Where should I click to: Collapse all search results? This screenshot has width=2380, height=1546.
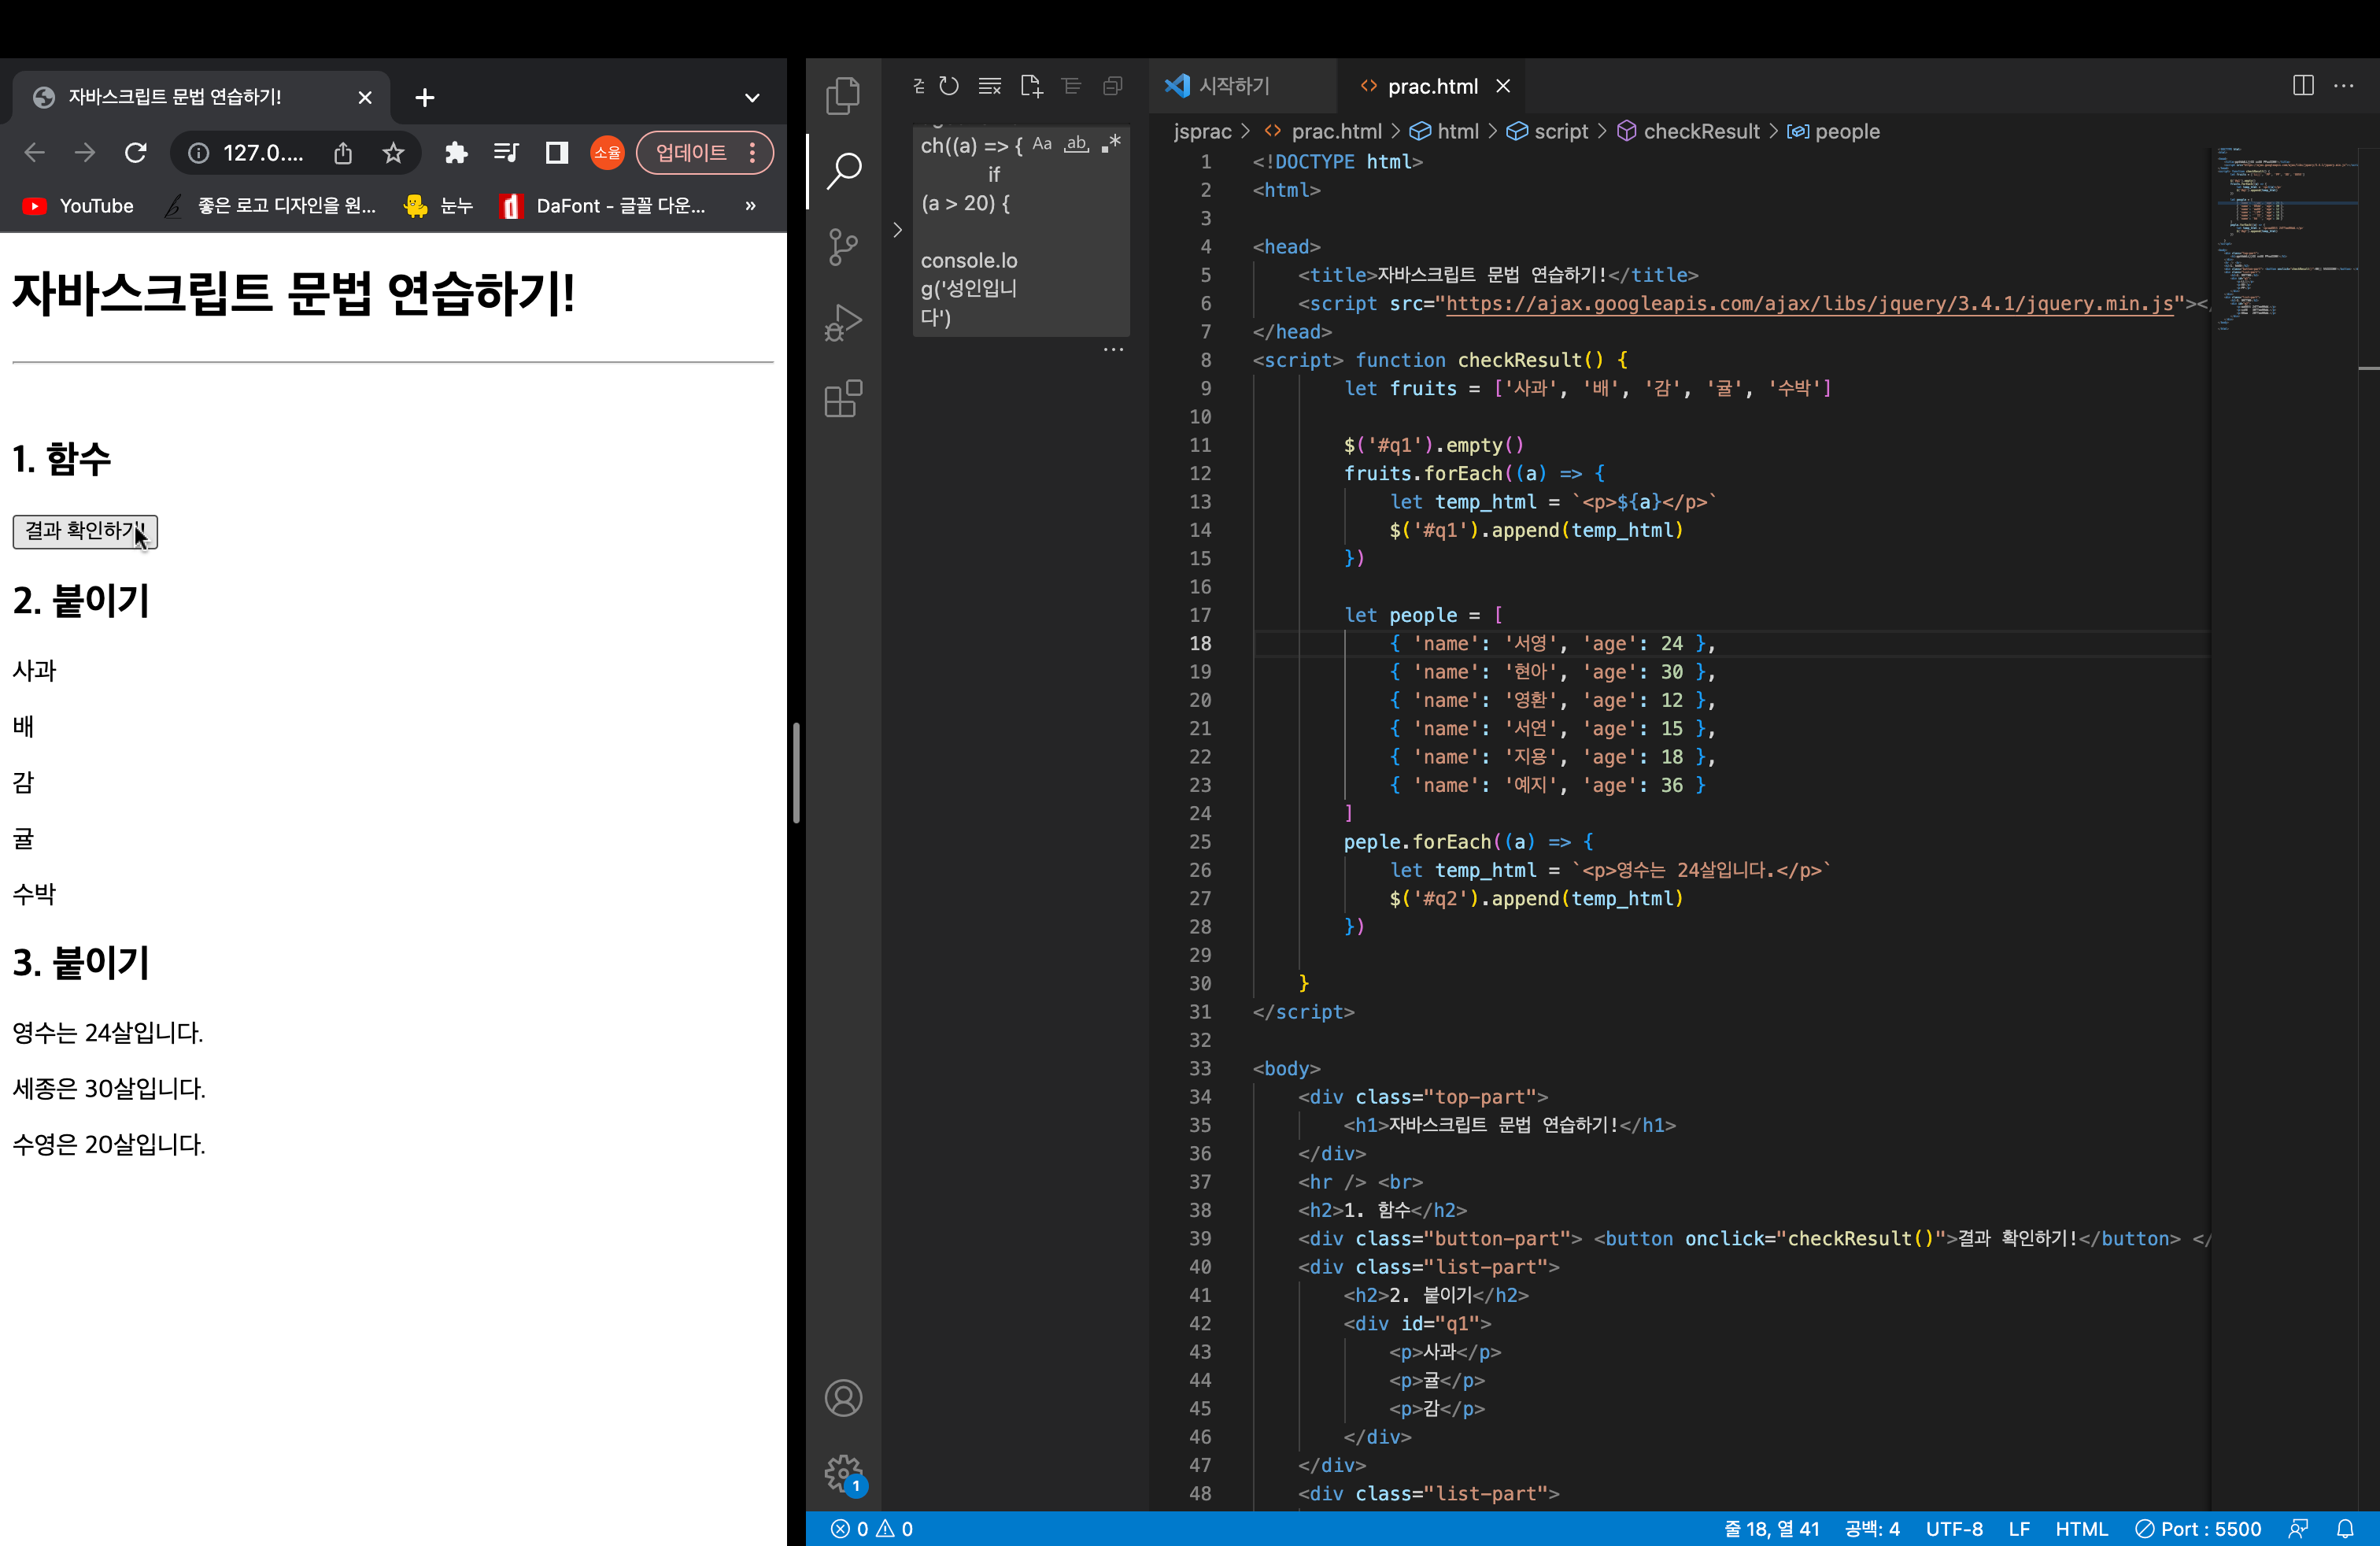tap(1112, 86)
